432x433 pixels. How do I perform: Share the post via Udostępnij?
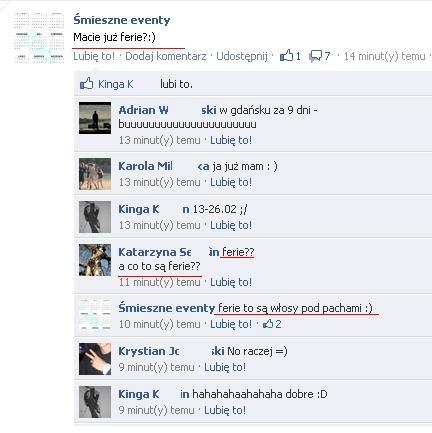(242, 56)
